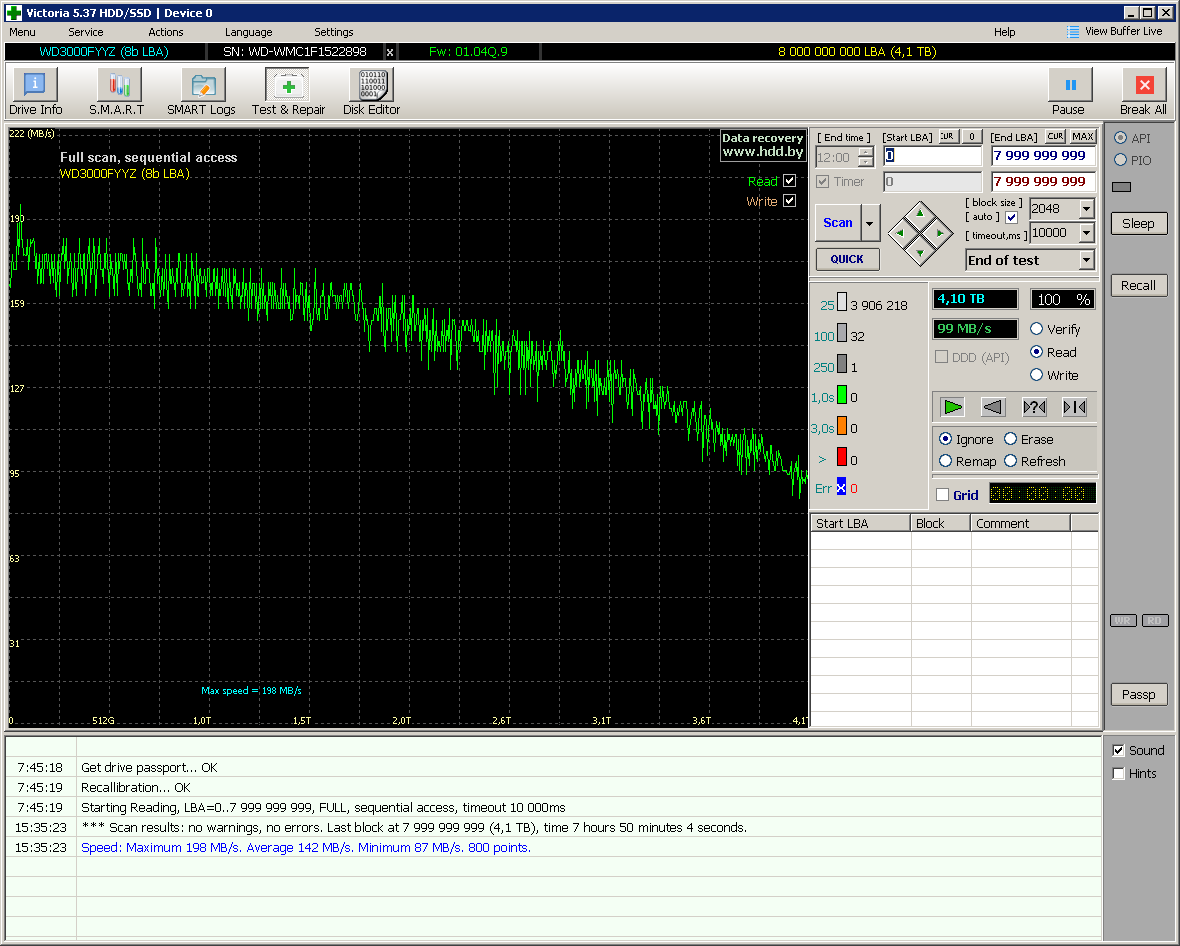1180x946 pixels.
Task: Open the Drive Info panel
Action: click(x=35, y=92)
